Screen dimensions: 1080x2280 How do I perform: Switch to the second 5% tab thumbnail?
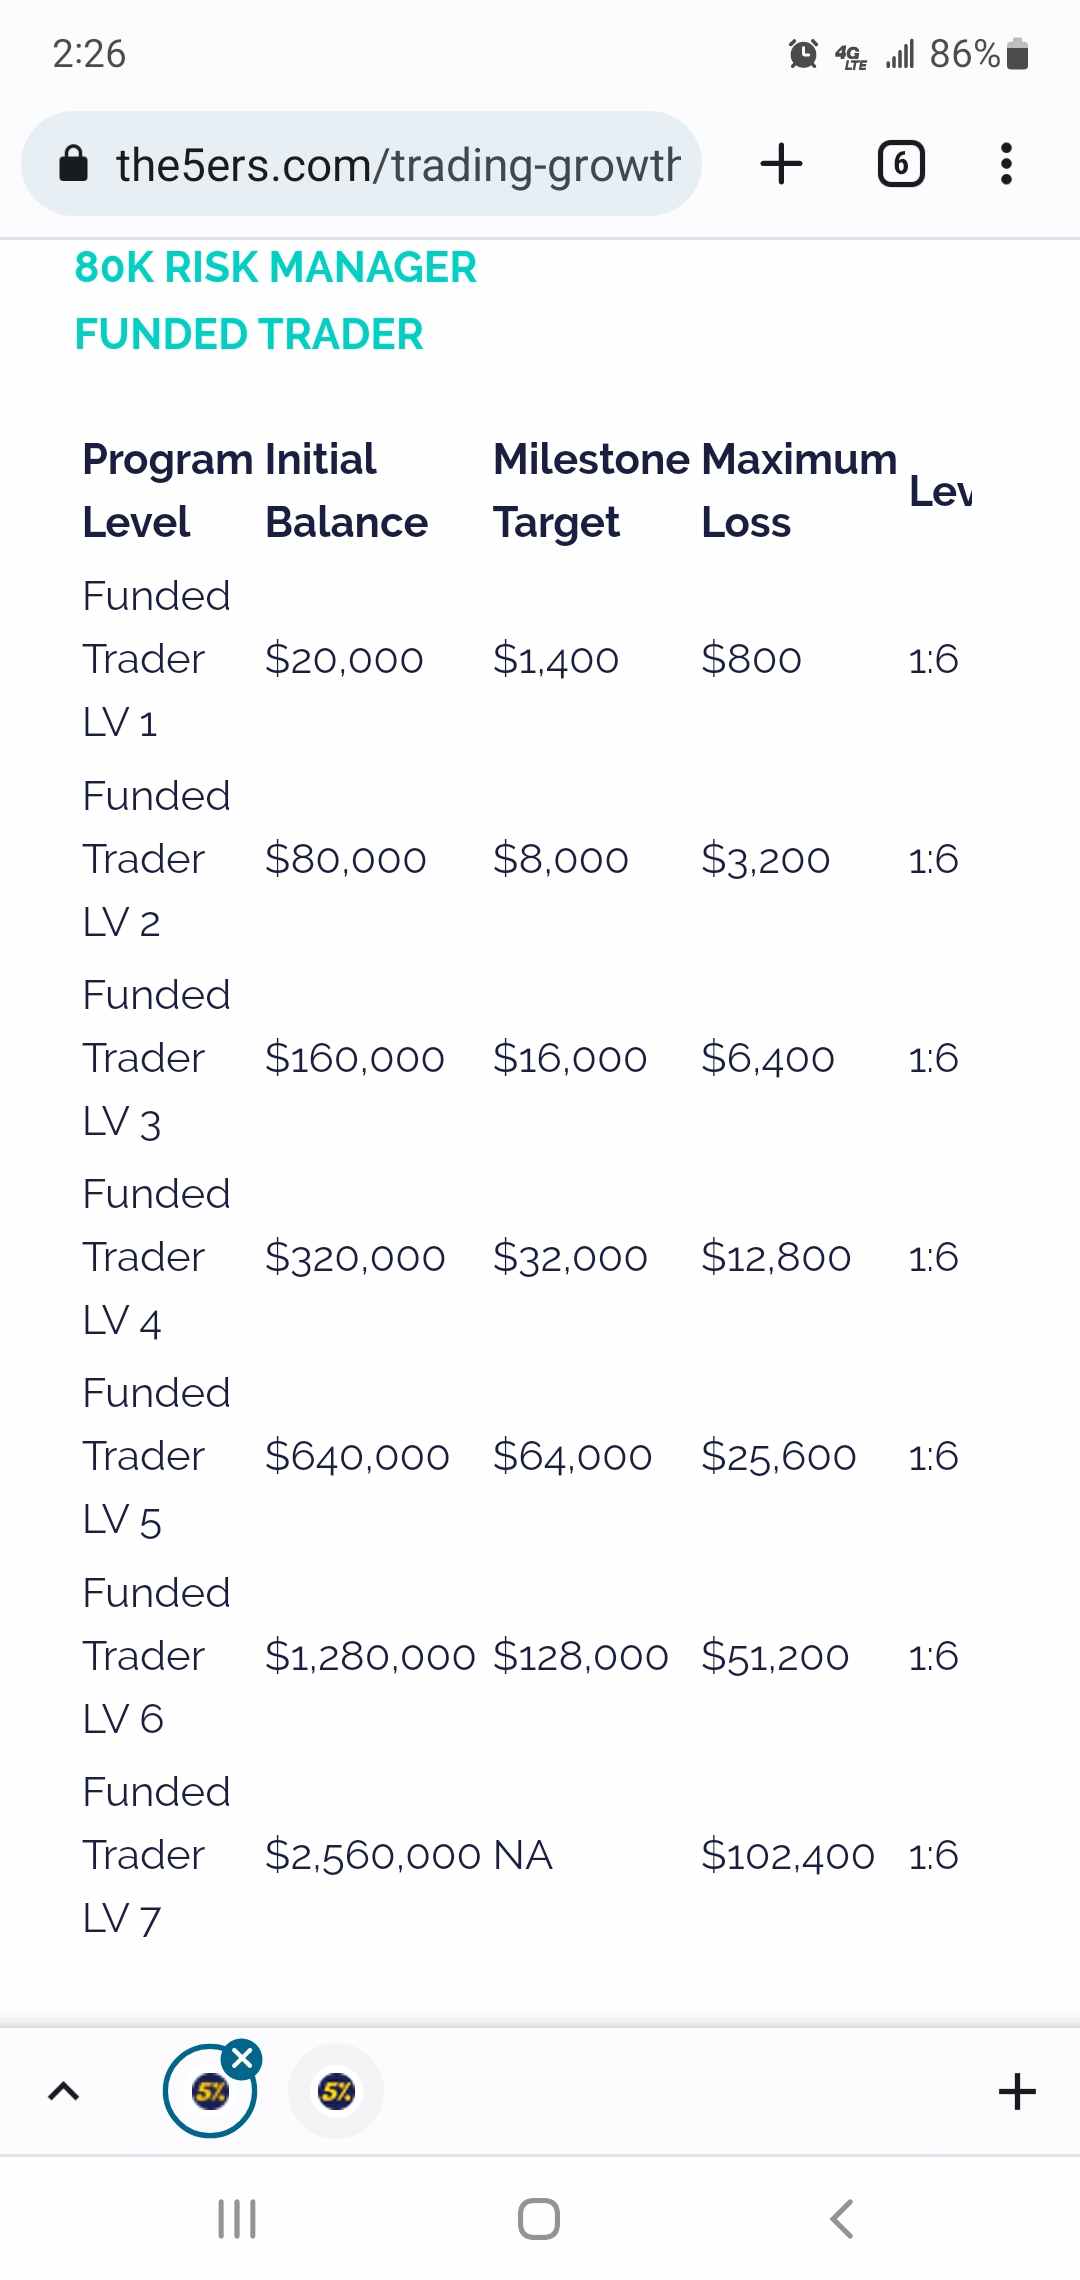point(336,2091)
